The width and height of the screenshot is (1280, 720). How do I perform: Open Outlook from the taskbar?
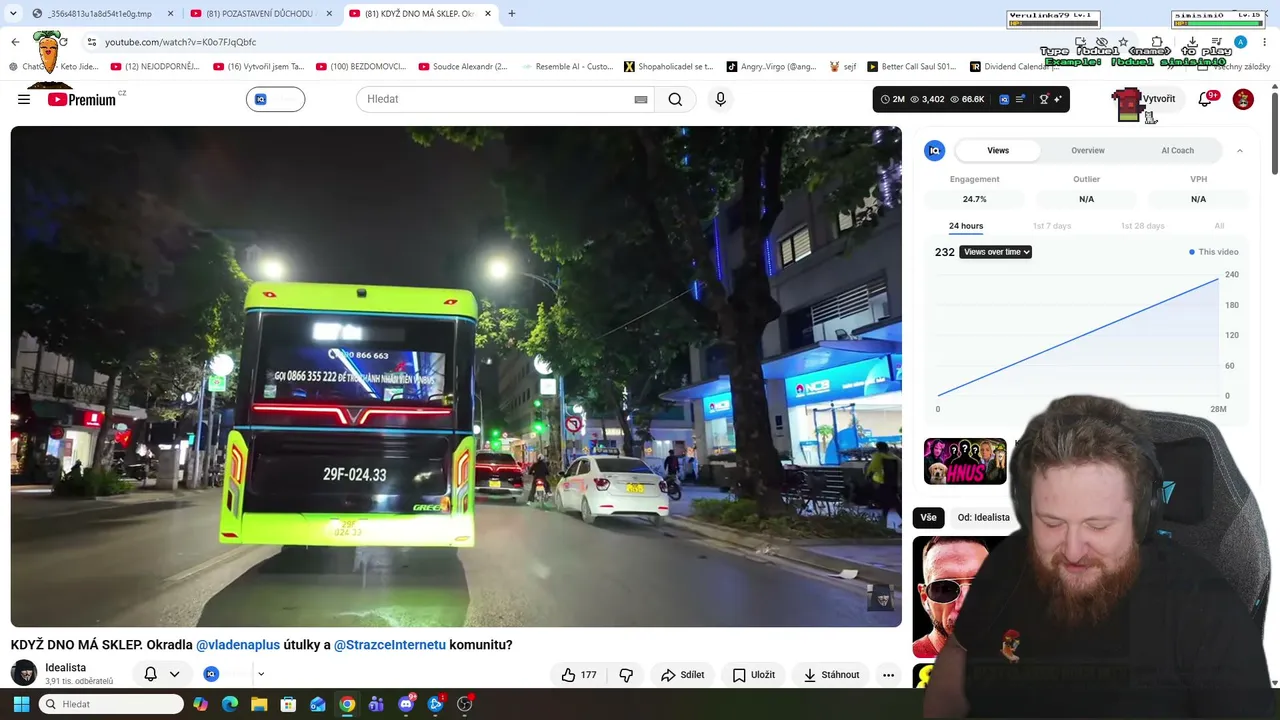[x=318, y=704]
